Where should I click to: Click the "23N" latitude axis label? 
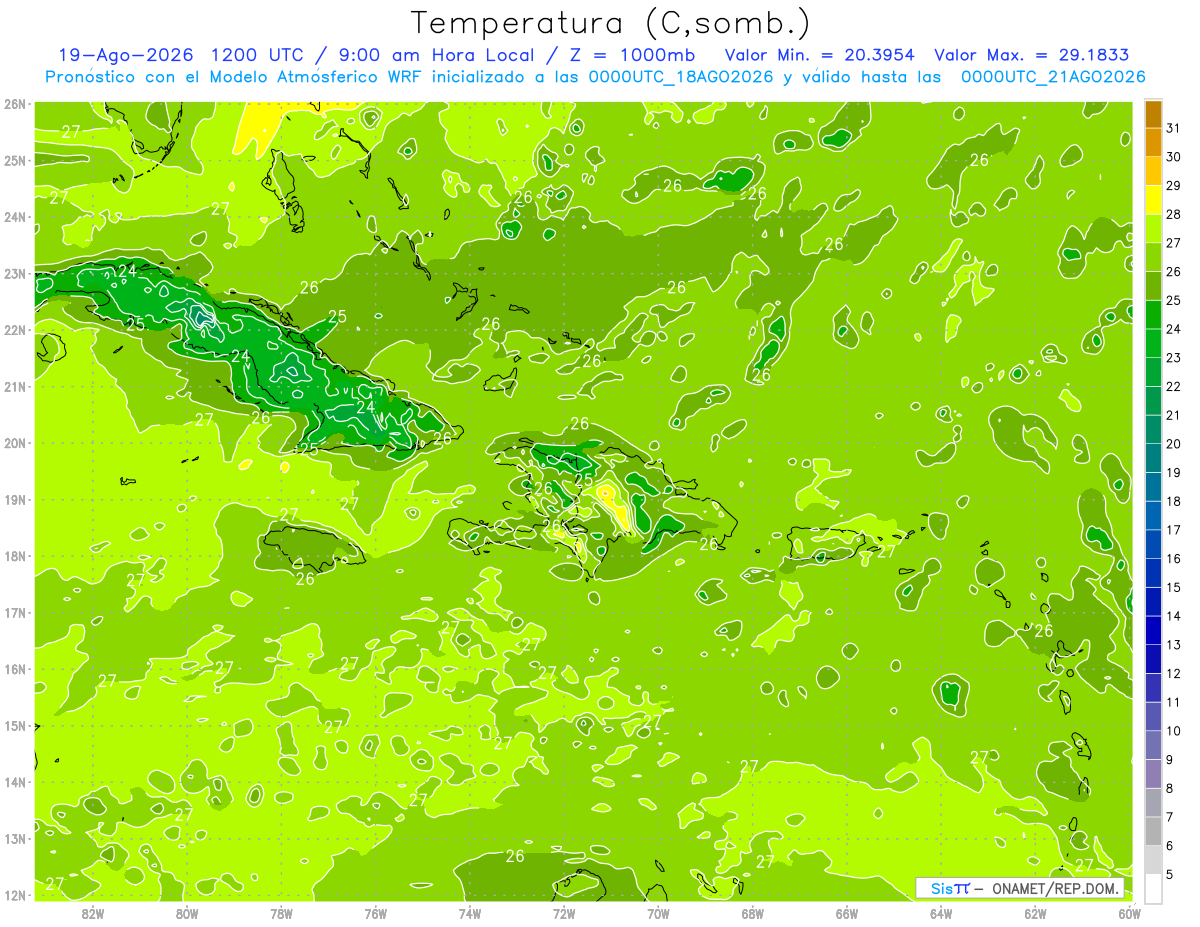point(15,273)
